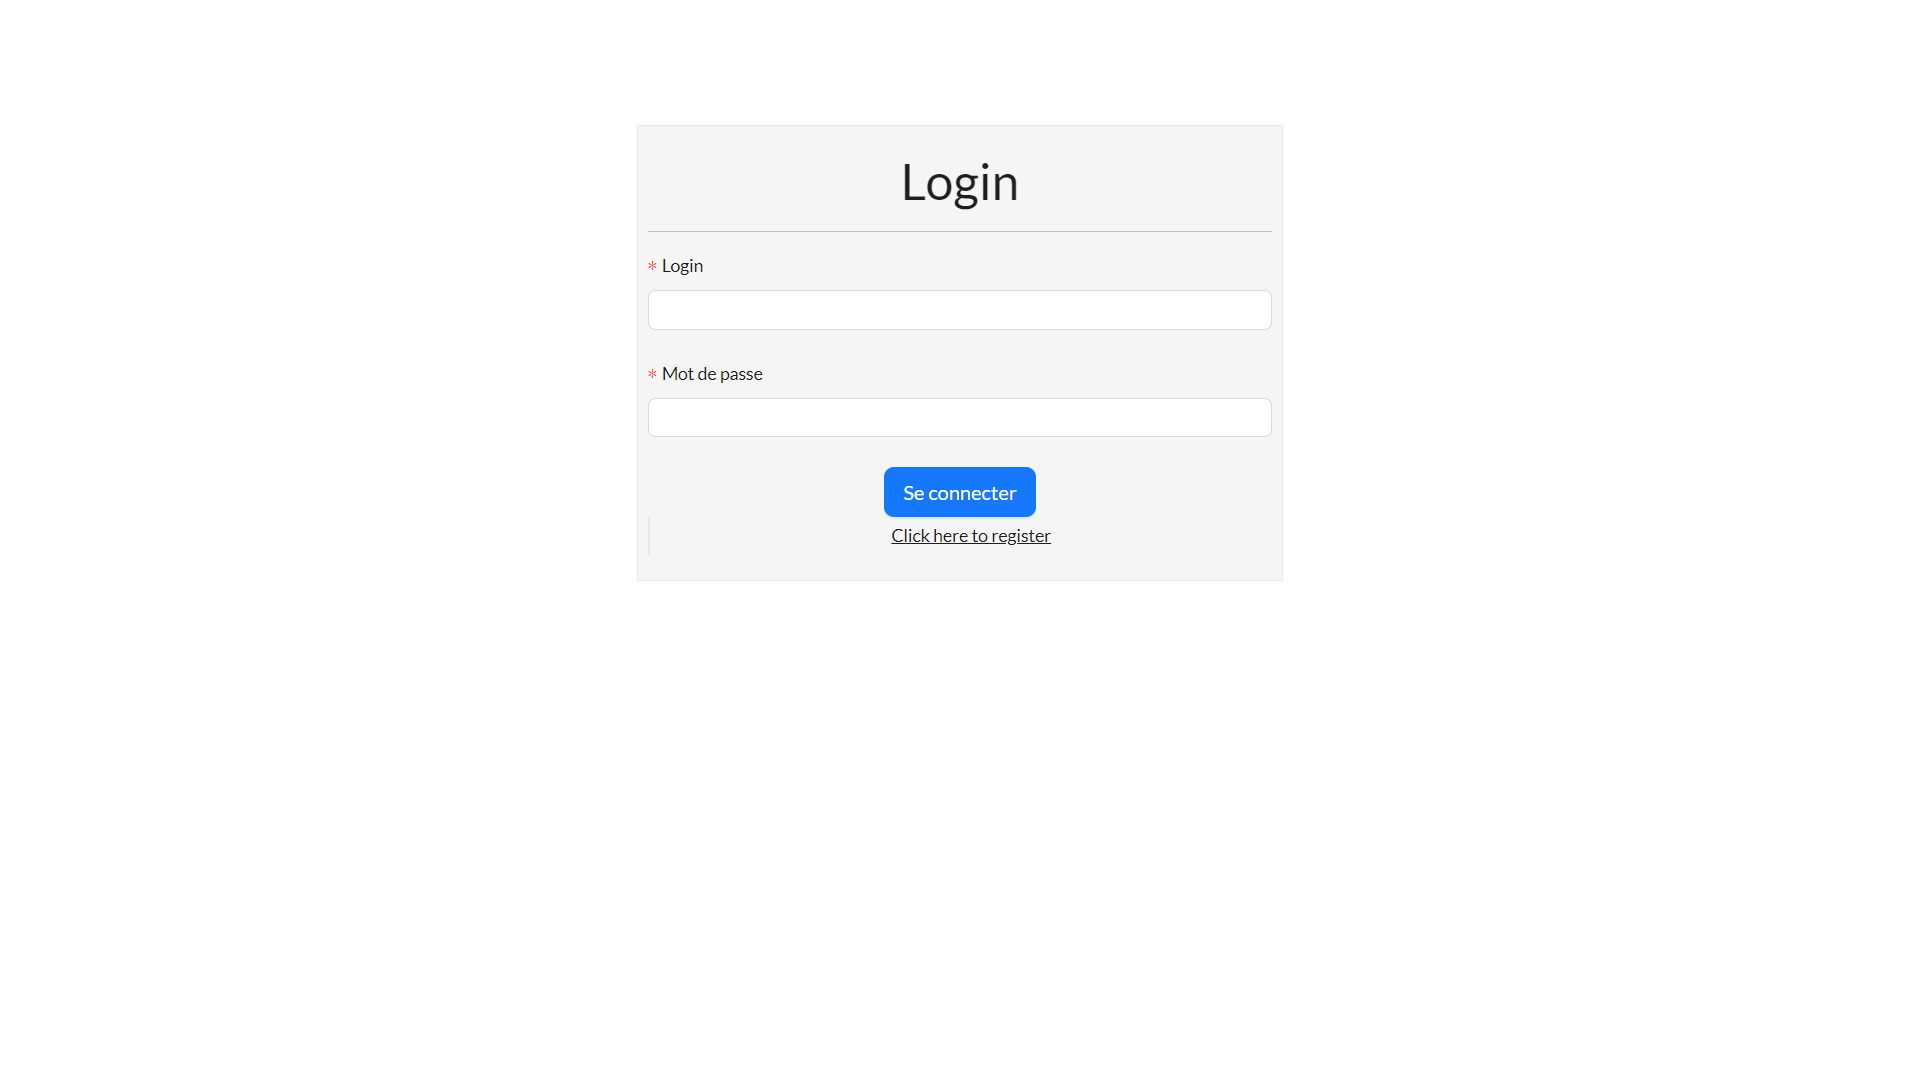
Task: Click the Login field label
Action: point(682,266)
